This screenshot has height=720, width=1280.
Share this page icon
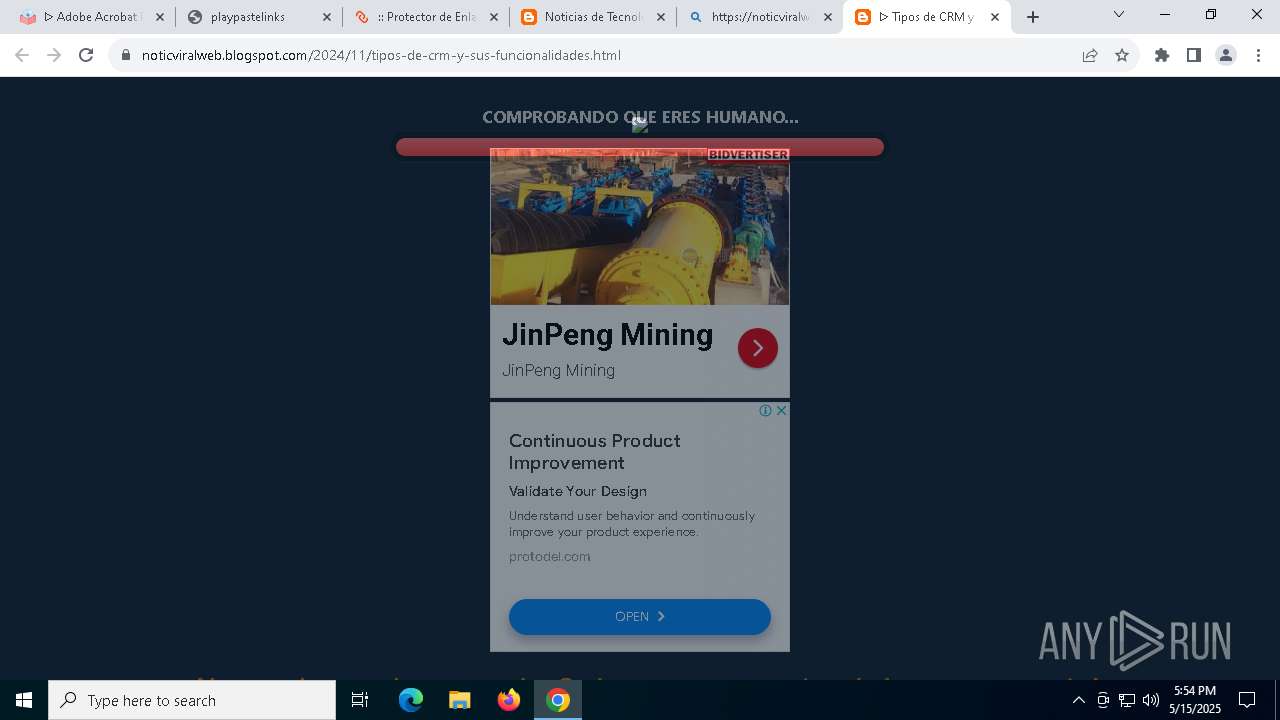coord(1090,55)
